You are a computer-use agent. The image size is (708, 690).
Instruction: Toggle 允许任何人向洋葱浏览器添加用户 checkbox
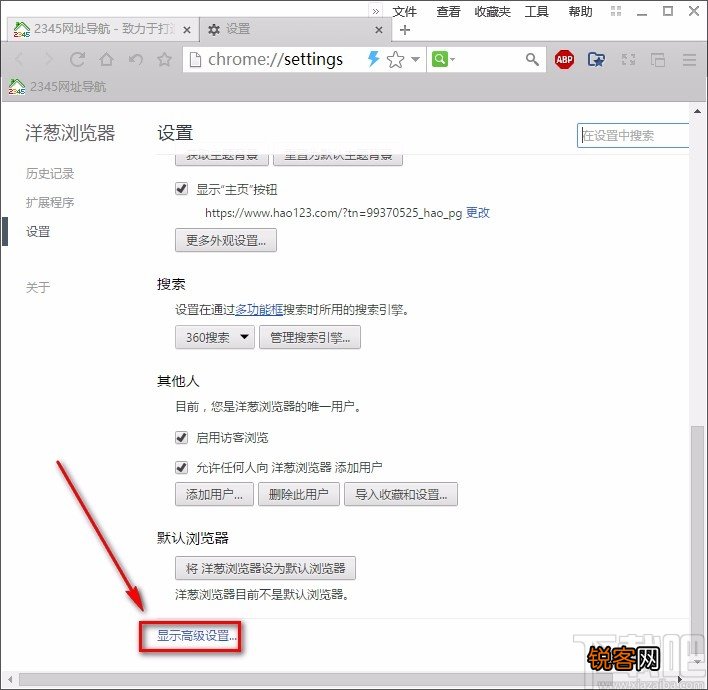tap(182, 467)
